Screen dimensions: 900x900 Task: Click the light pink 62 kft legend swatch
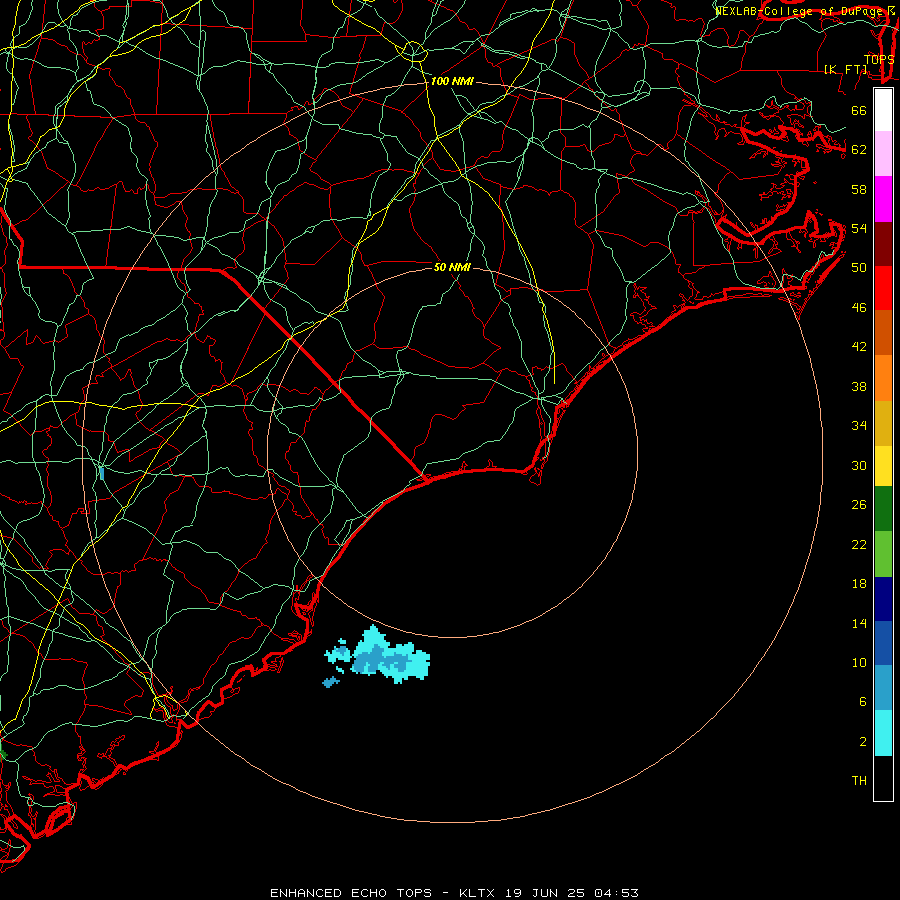(x=883, y=153)
